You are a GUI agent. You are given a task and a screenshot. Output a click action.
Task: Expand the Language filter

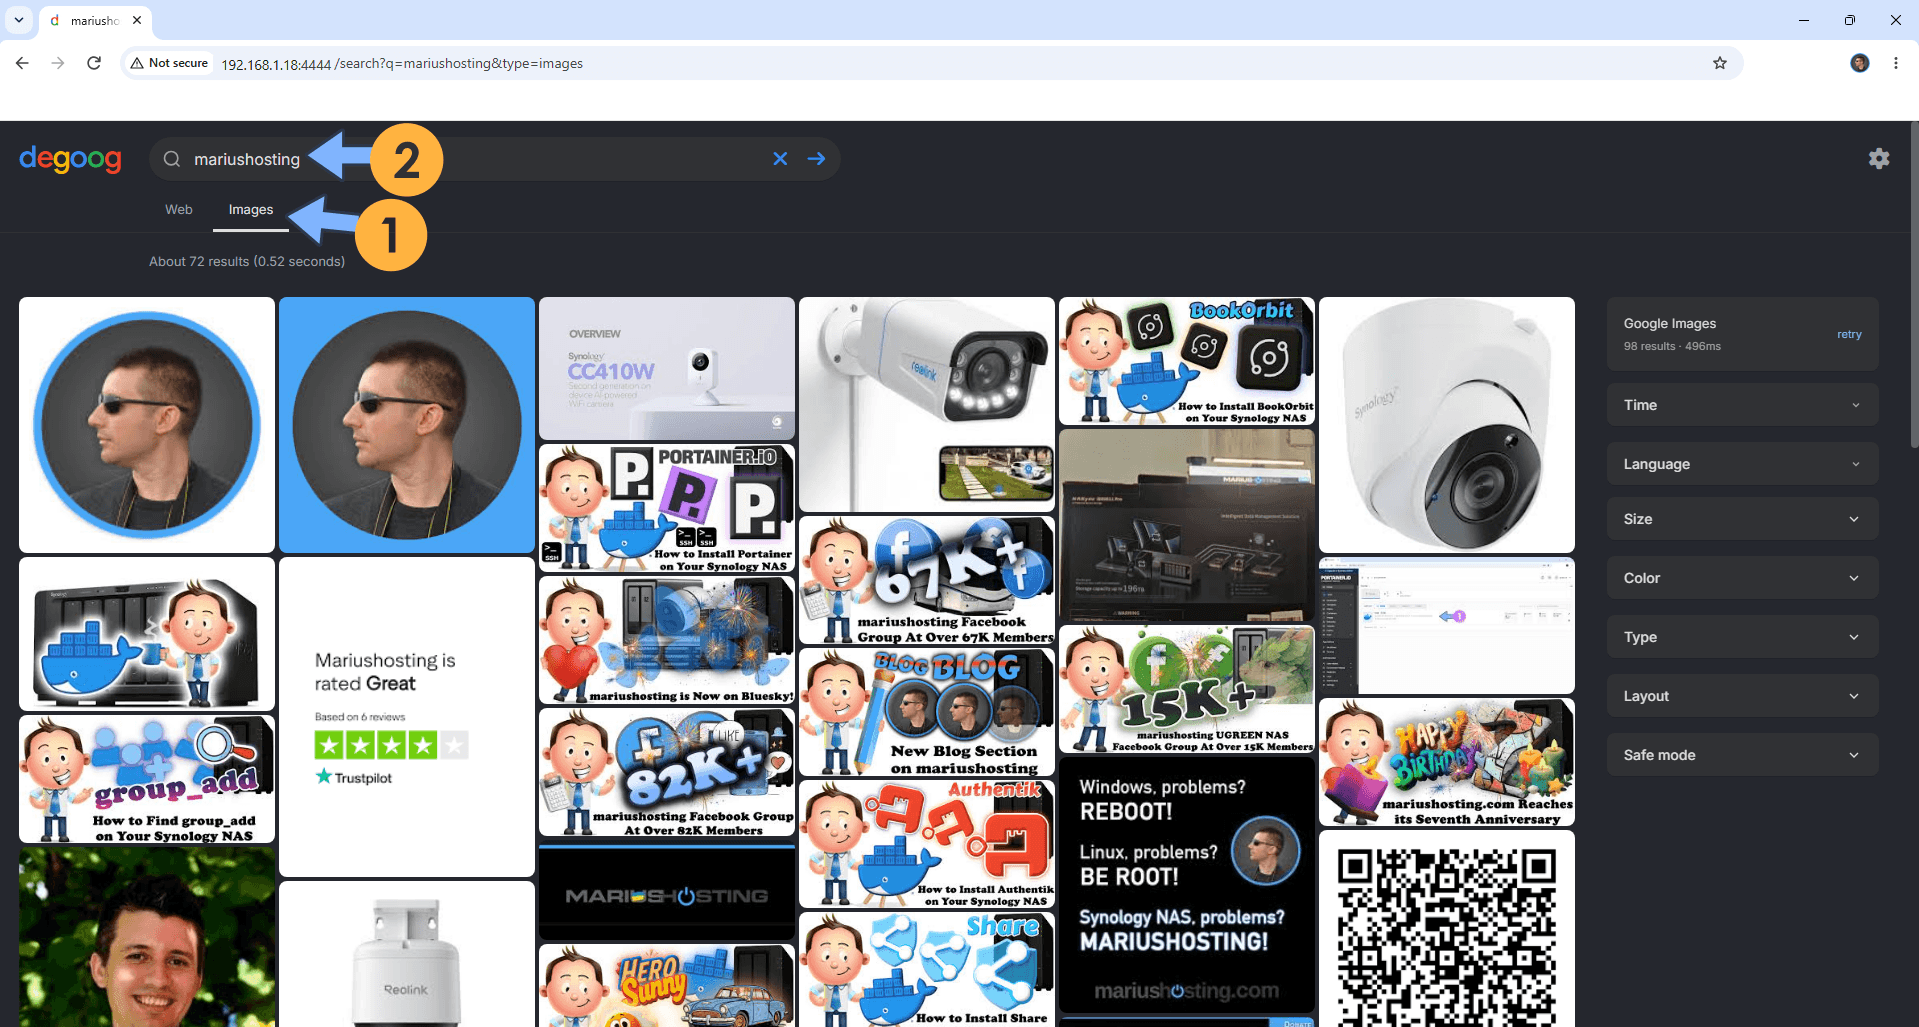[1743, 464]
